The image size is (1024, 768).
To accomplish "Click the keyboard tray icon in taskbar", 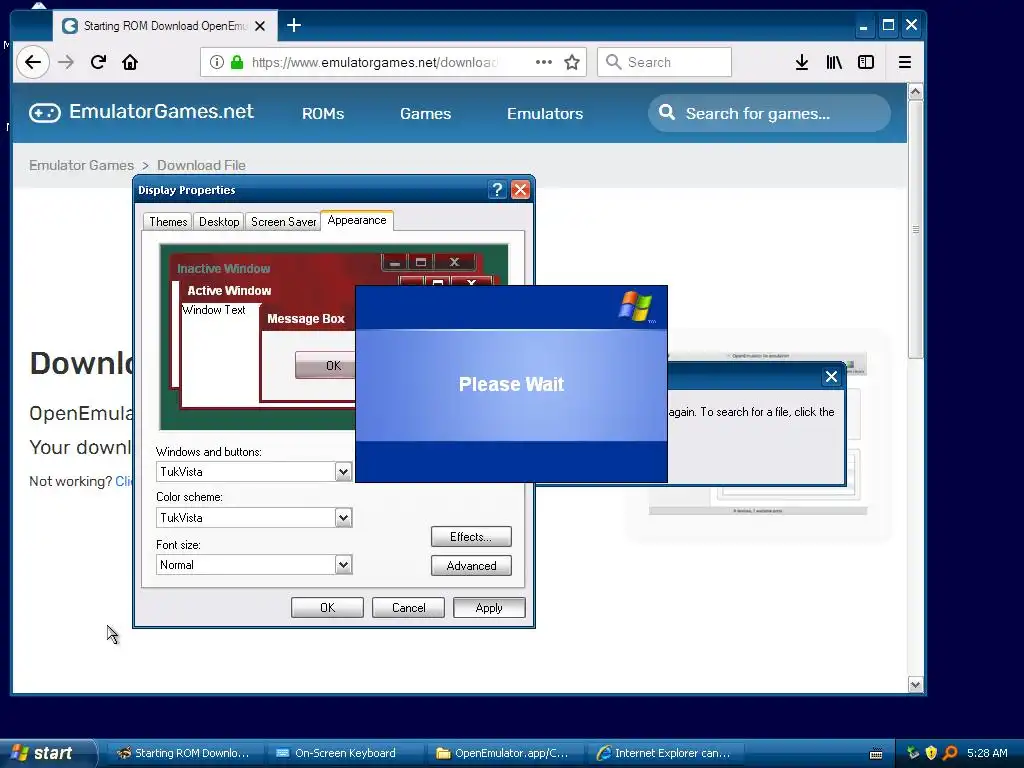I will coord(876,754).
